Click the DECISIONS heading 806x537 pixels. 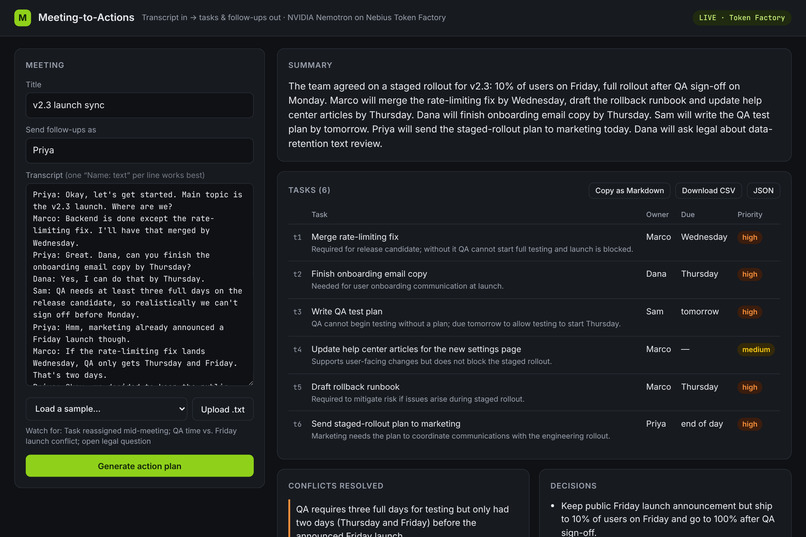tap(573, 486)
